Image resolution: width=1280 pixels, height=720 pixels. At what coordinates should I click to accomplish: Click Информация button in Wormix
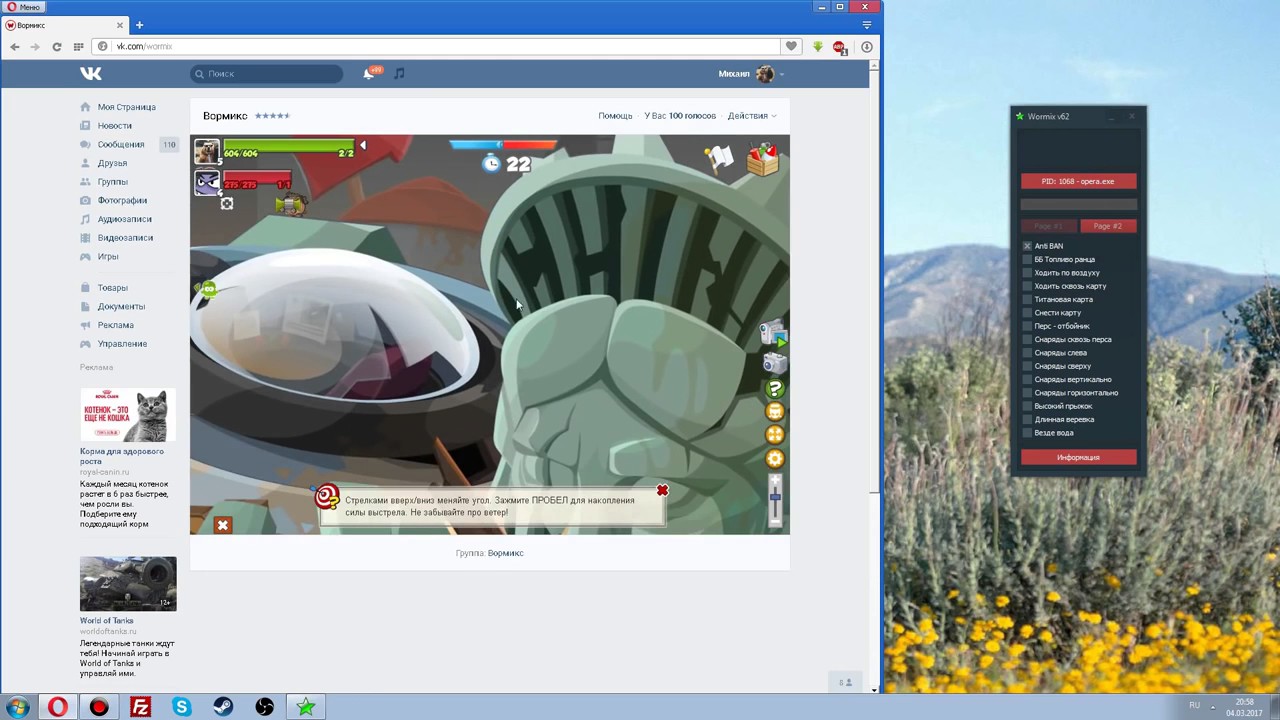1078,457
